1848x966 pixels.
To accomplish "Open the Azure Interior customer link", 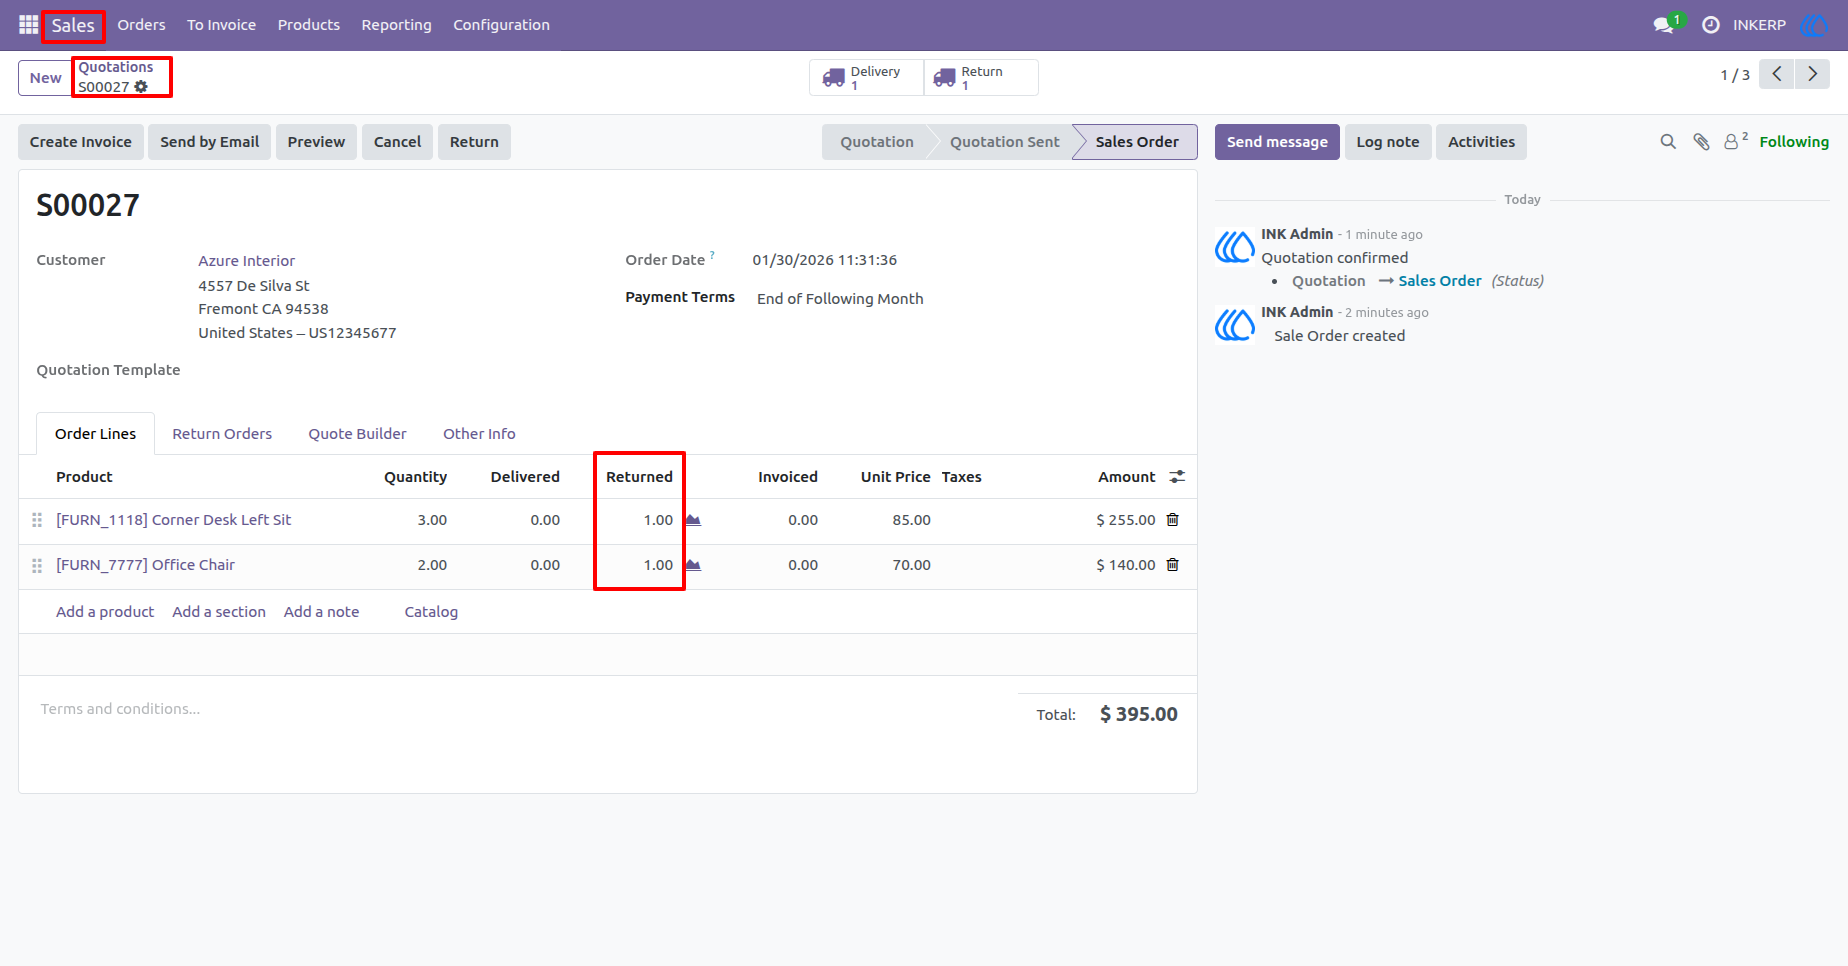I will click(247, 261).
